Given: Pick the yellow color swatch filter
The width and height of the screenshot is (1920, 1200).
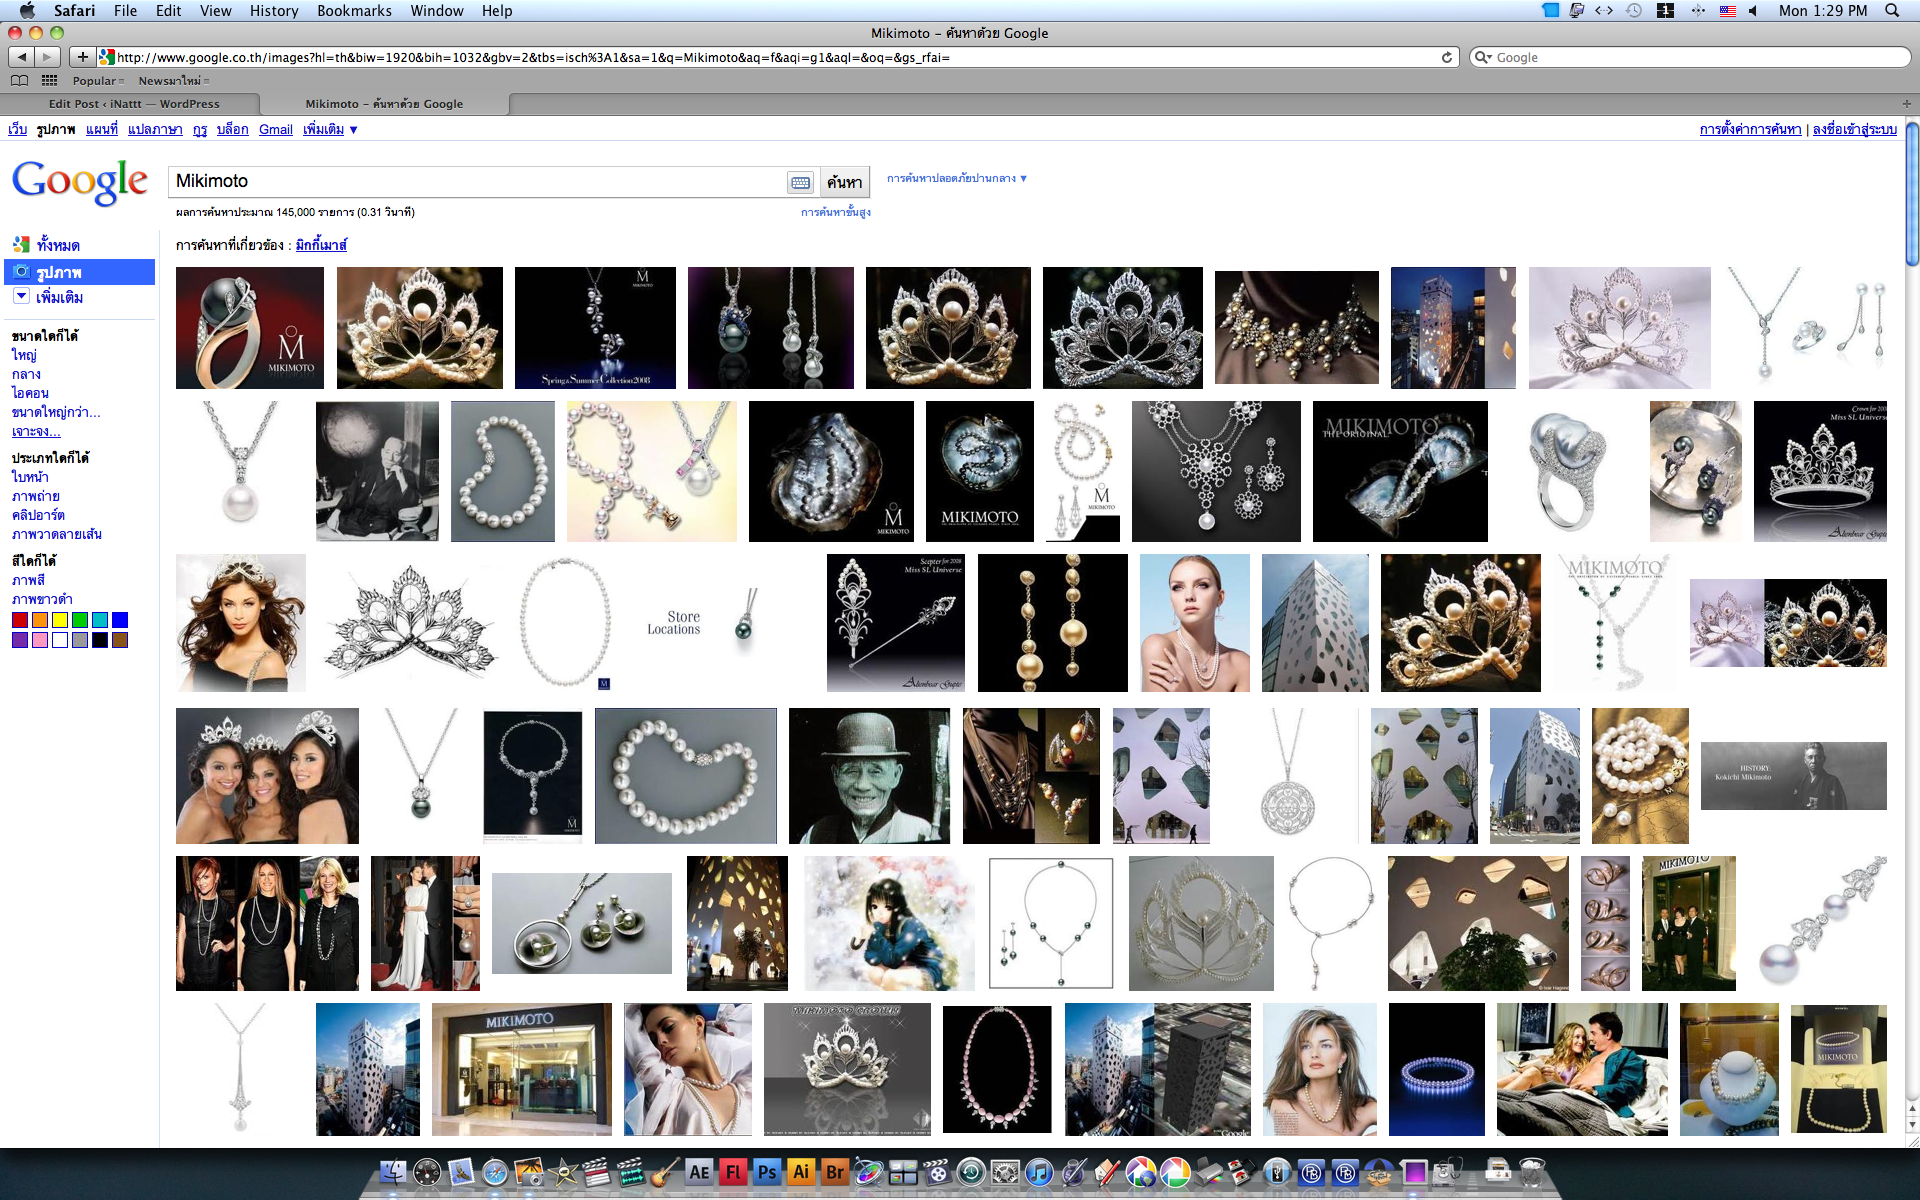Looking at the screenshot, I should pyautogui.click(x=60, y=620).
